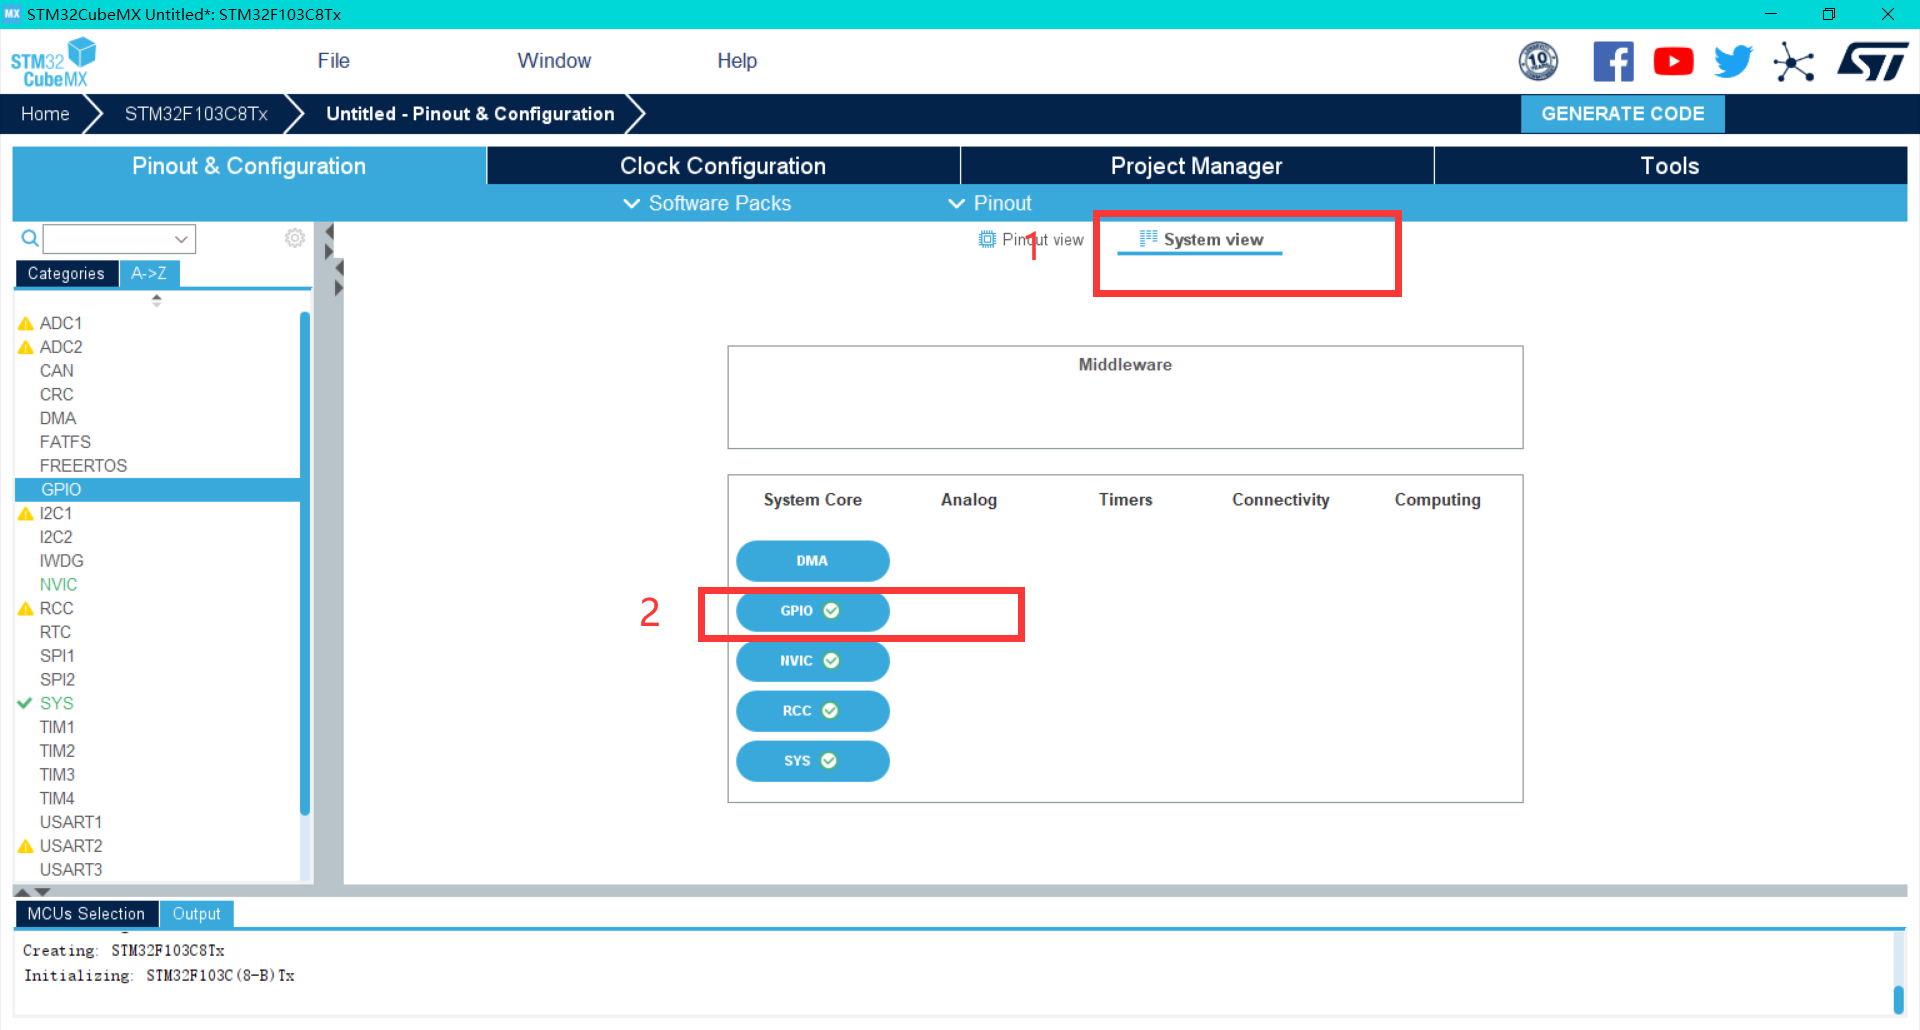Image resolution: width=1920 pixels, height=1030 pixels.
Task: Open RCC configuration button
Action: 812,711
